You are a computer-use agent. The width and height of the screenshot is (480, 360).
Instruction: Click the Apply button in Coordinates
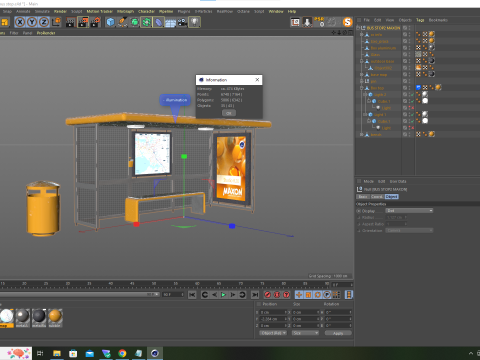(338, 333)
